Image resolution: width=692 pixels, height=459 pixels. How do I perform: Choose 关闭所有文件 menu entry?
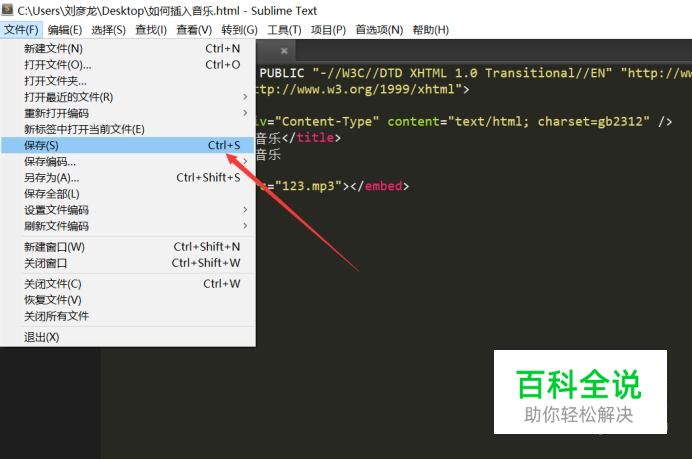[128, 316]
